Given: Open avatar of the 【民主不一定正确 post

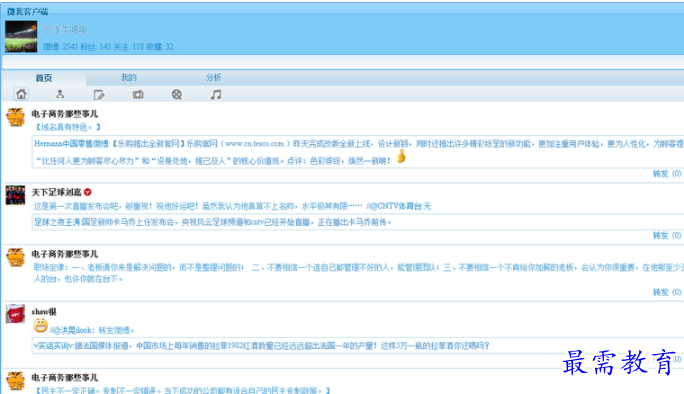Looking at the screenshot, I should coord(15,381).
